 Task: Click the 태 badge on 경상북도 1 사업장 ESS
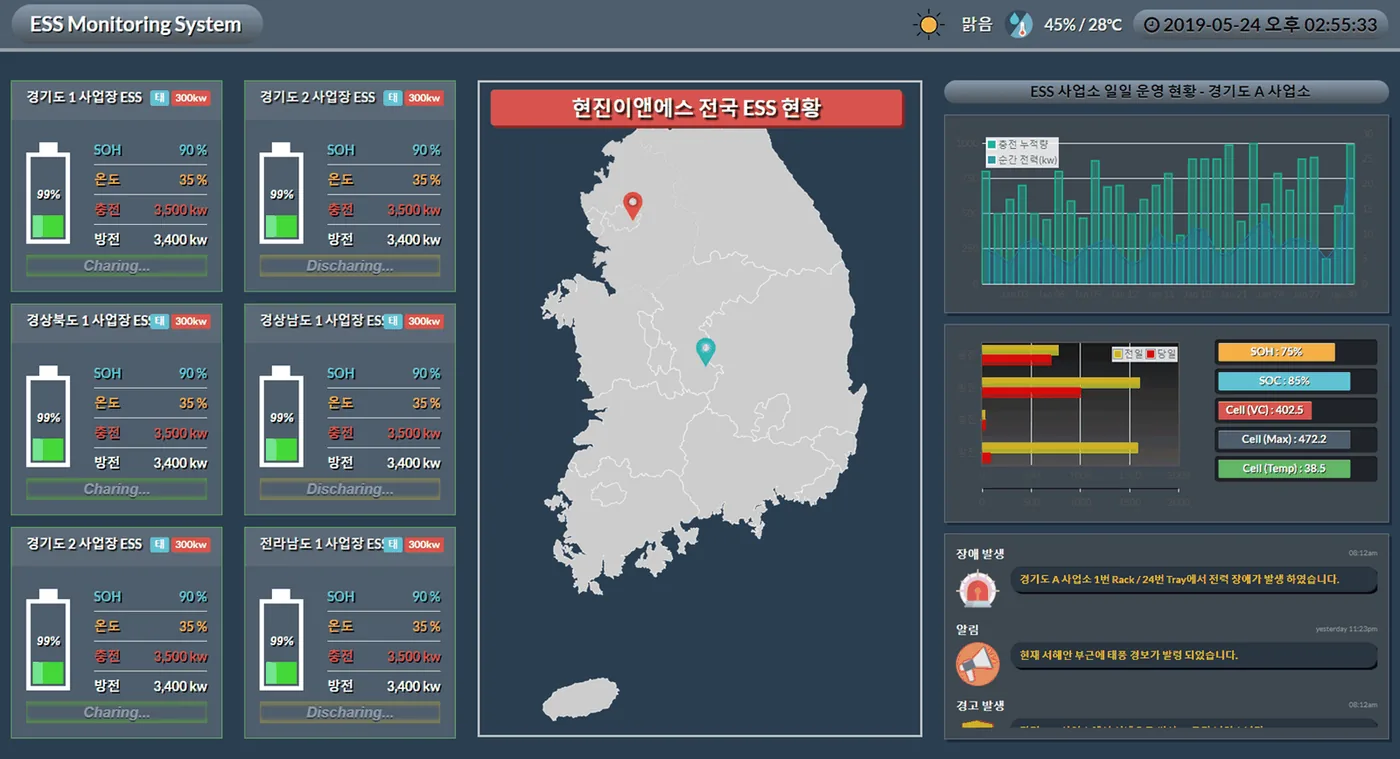click(x=159, y=321)
